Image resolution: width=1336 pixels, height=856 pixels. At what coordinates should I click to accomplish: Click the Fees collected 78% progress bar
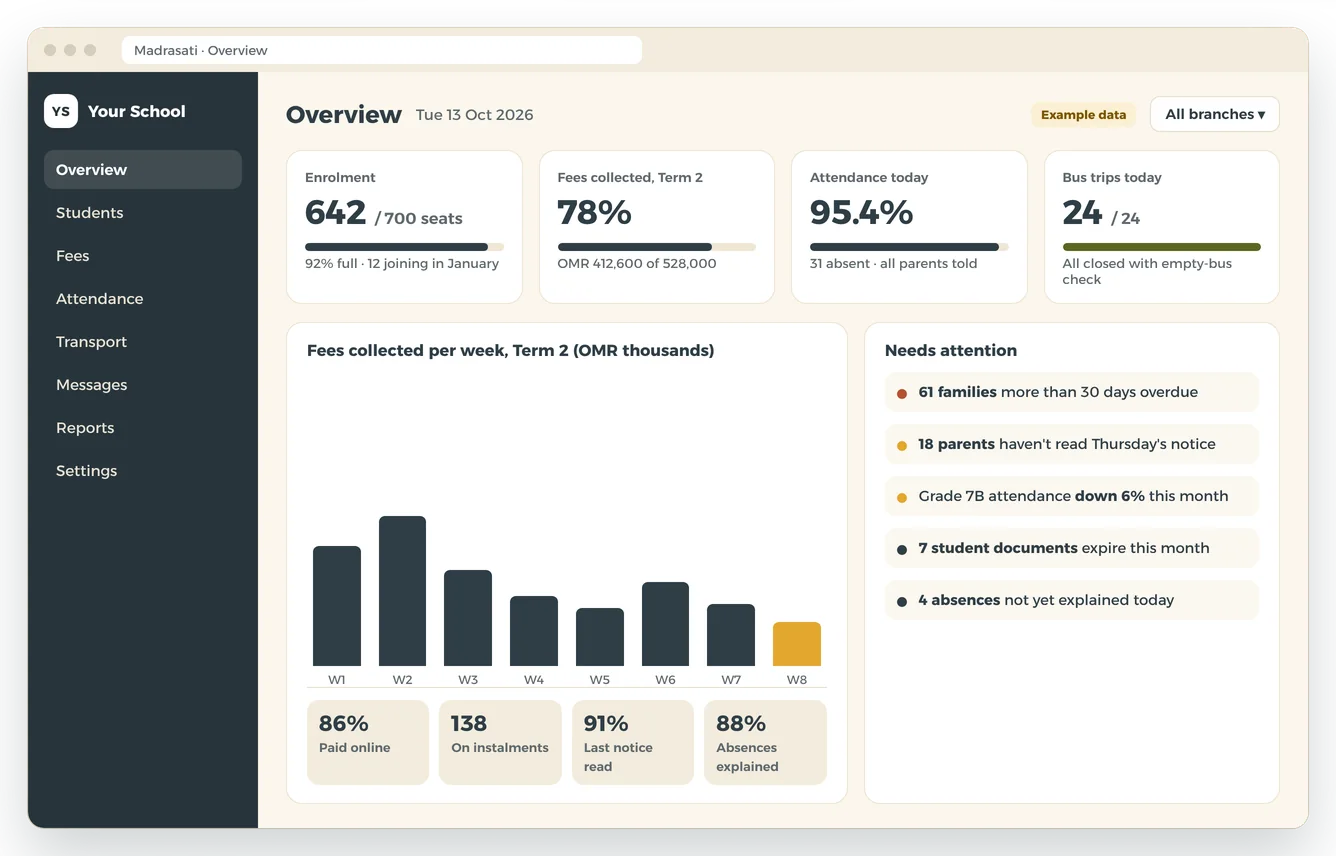pyautogui.click(x=657, y=247)
